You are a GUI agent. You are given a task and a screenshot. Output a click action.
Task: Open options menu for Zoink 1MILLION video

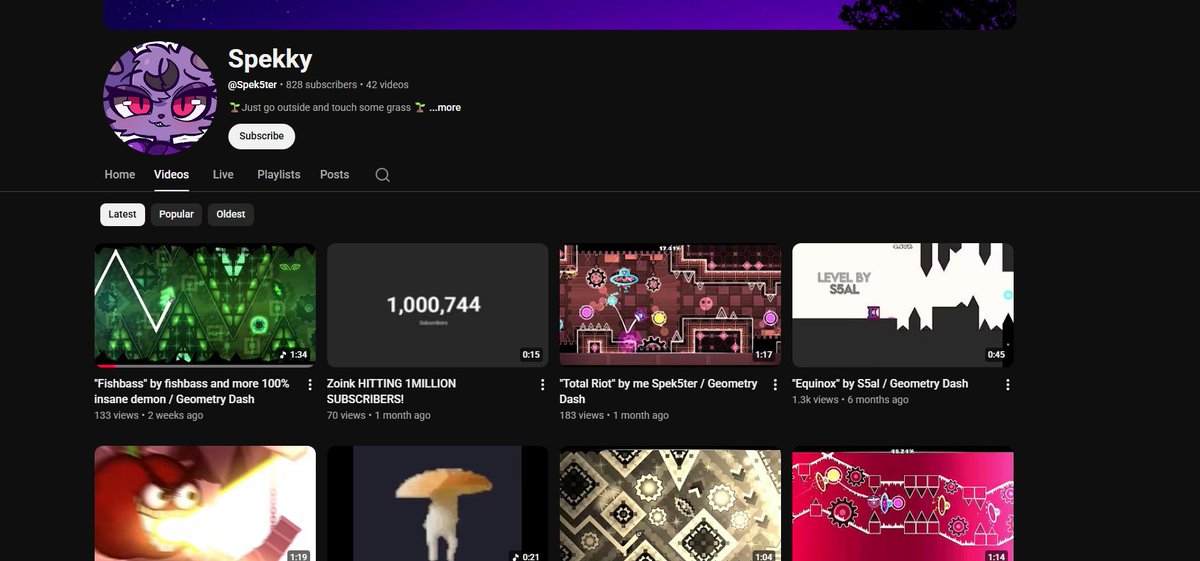(x=542, y=385)
